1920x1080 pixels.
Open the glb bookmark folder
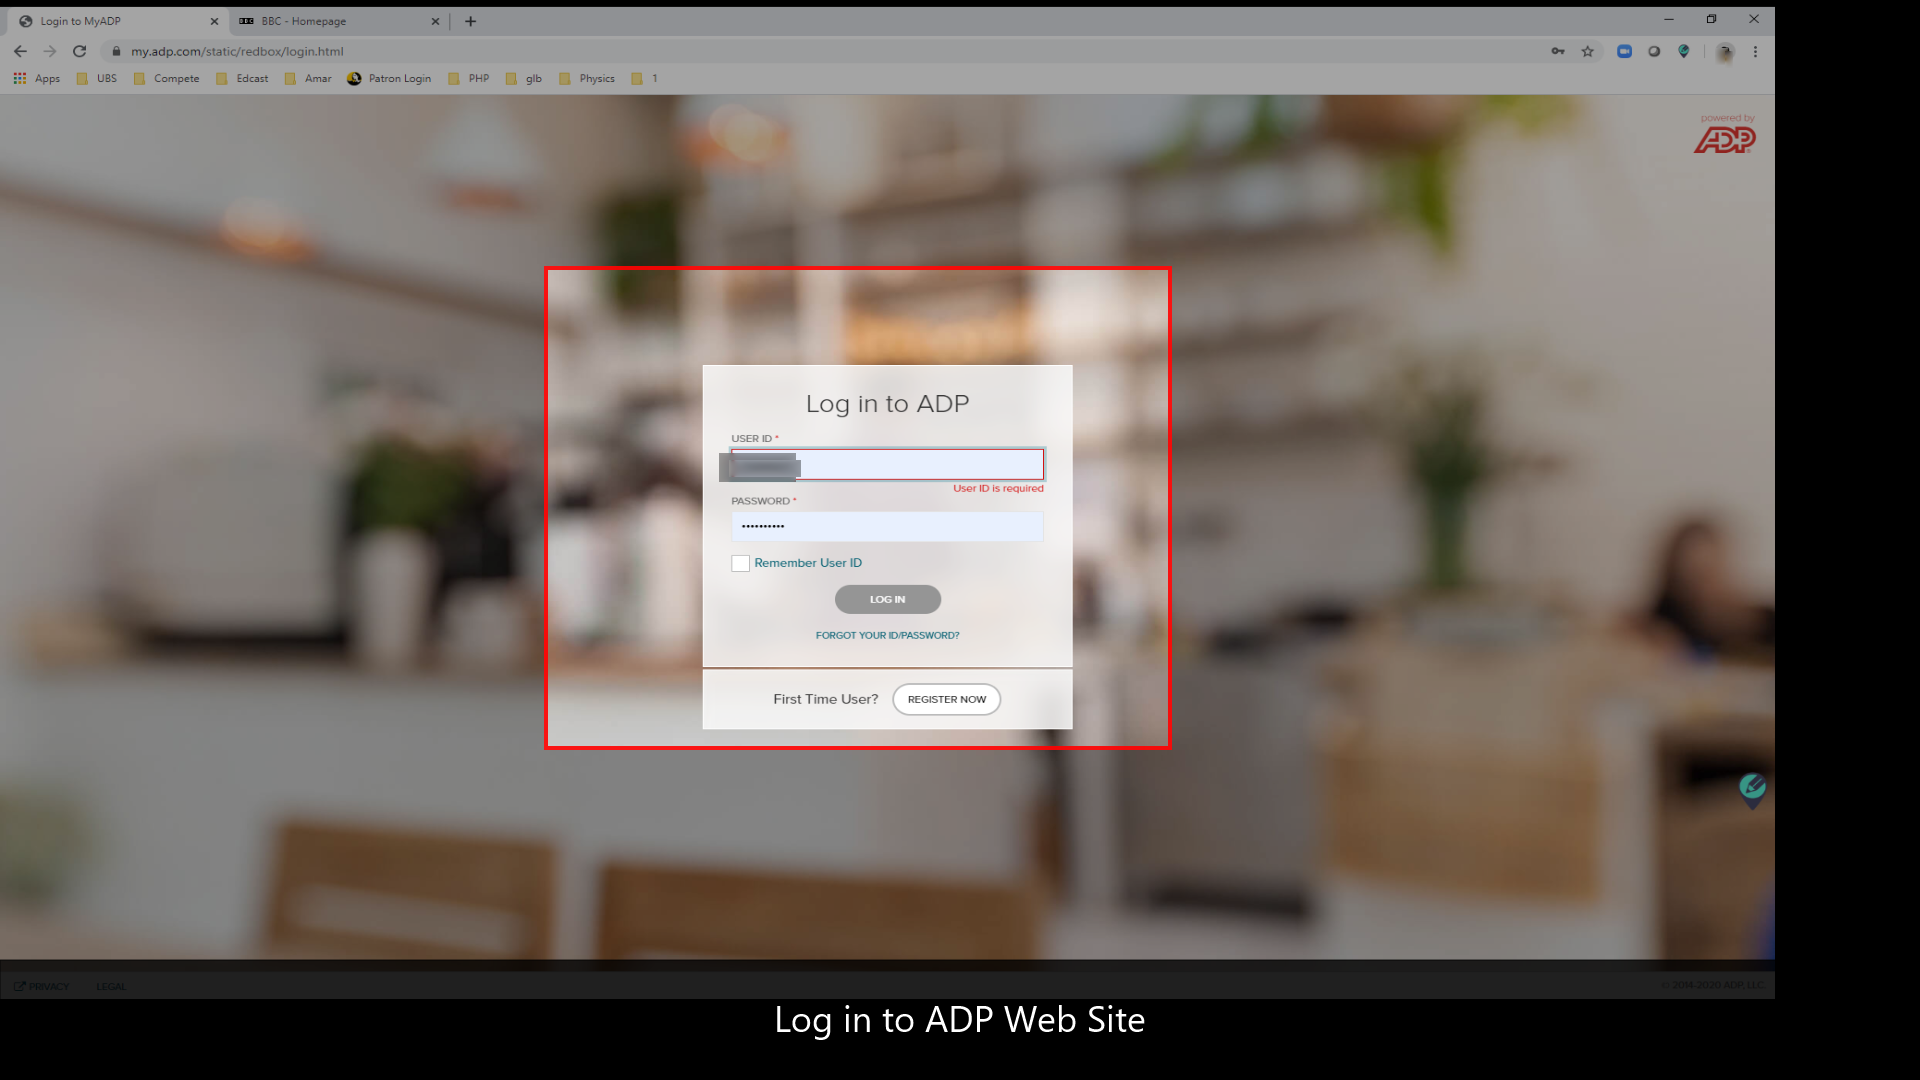524,78
